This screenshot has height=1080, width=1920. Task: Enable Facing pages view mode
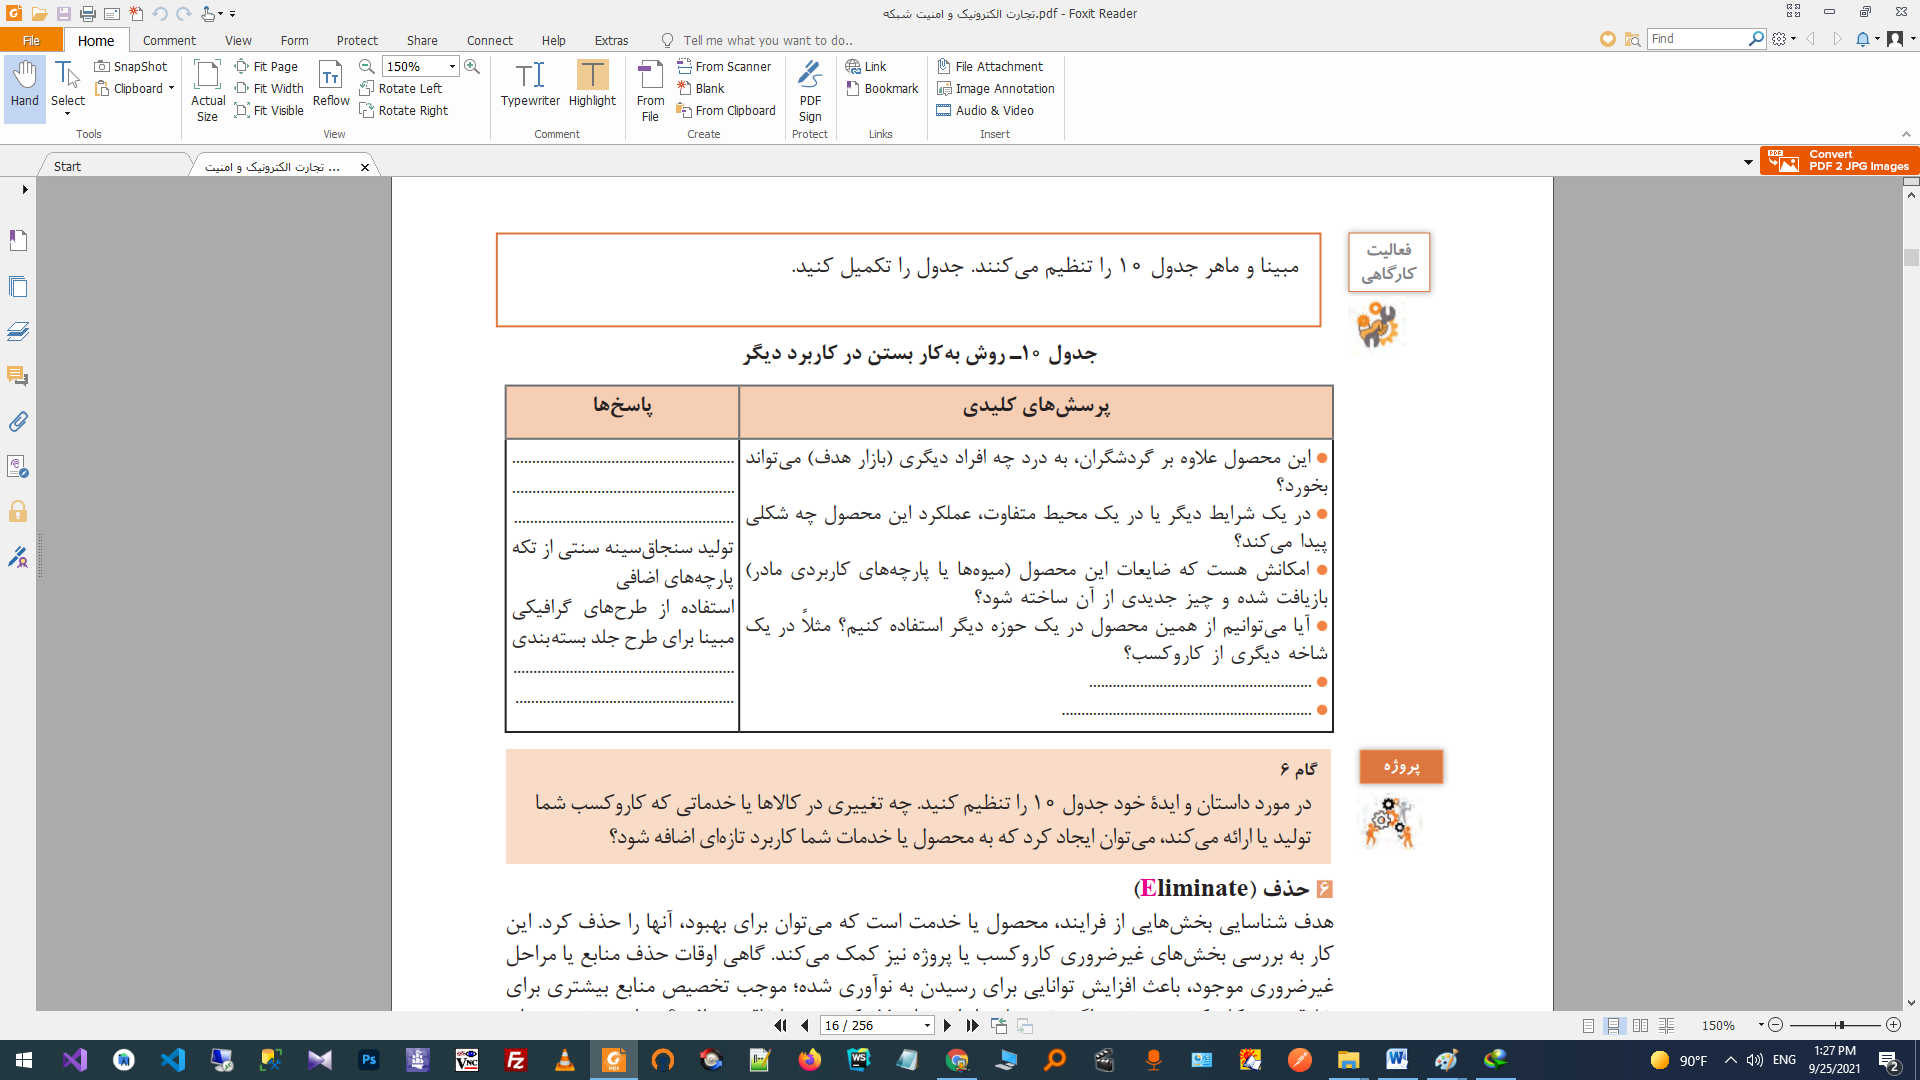tap(1640, 1025)
